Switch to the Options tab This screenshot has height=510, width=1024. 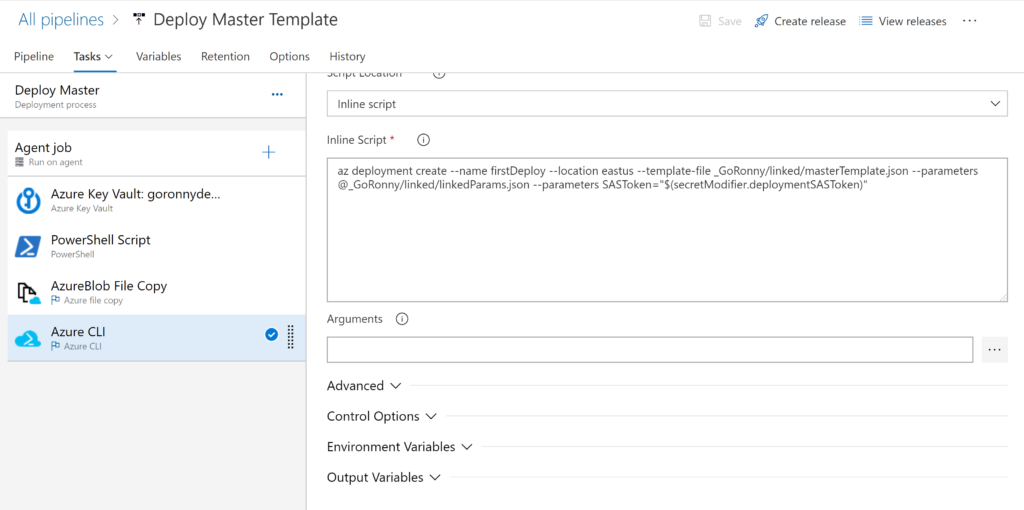click(289, 57)
